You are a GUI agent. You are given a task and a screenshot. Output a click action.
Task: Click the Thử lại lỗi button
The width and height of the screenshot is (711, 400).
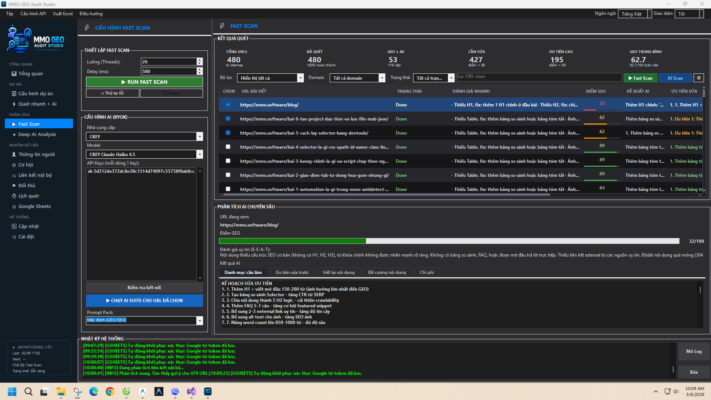click(112, 93)
